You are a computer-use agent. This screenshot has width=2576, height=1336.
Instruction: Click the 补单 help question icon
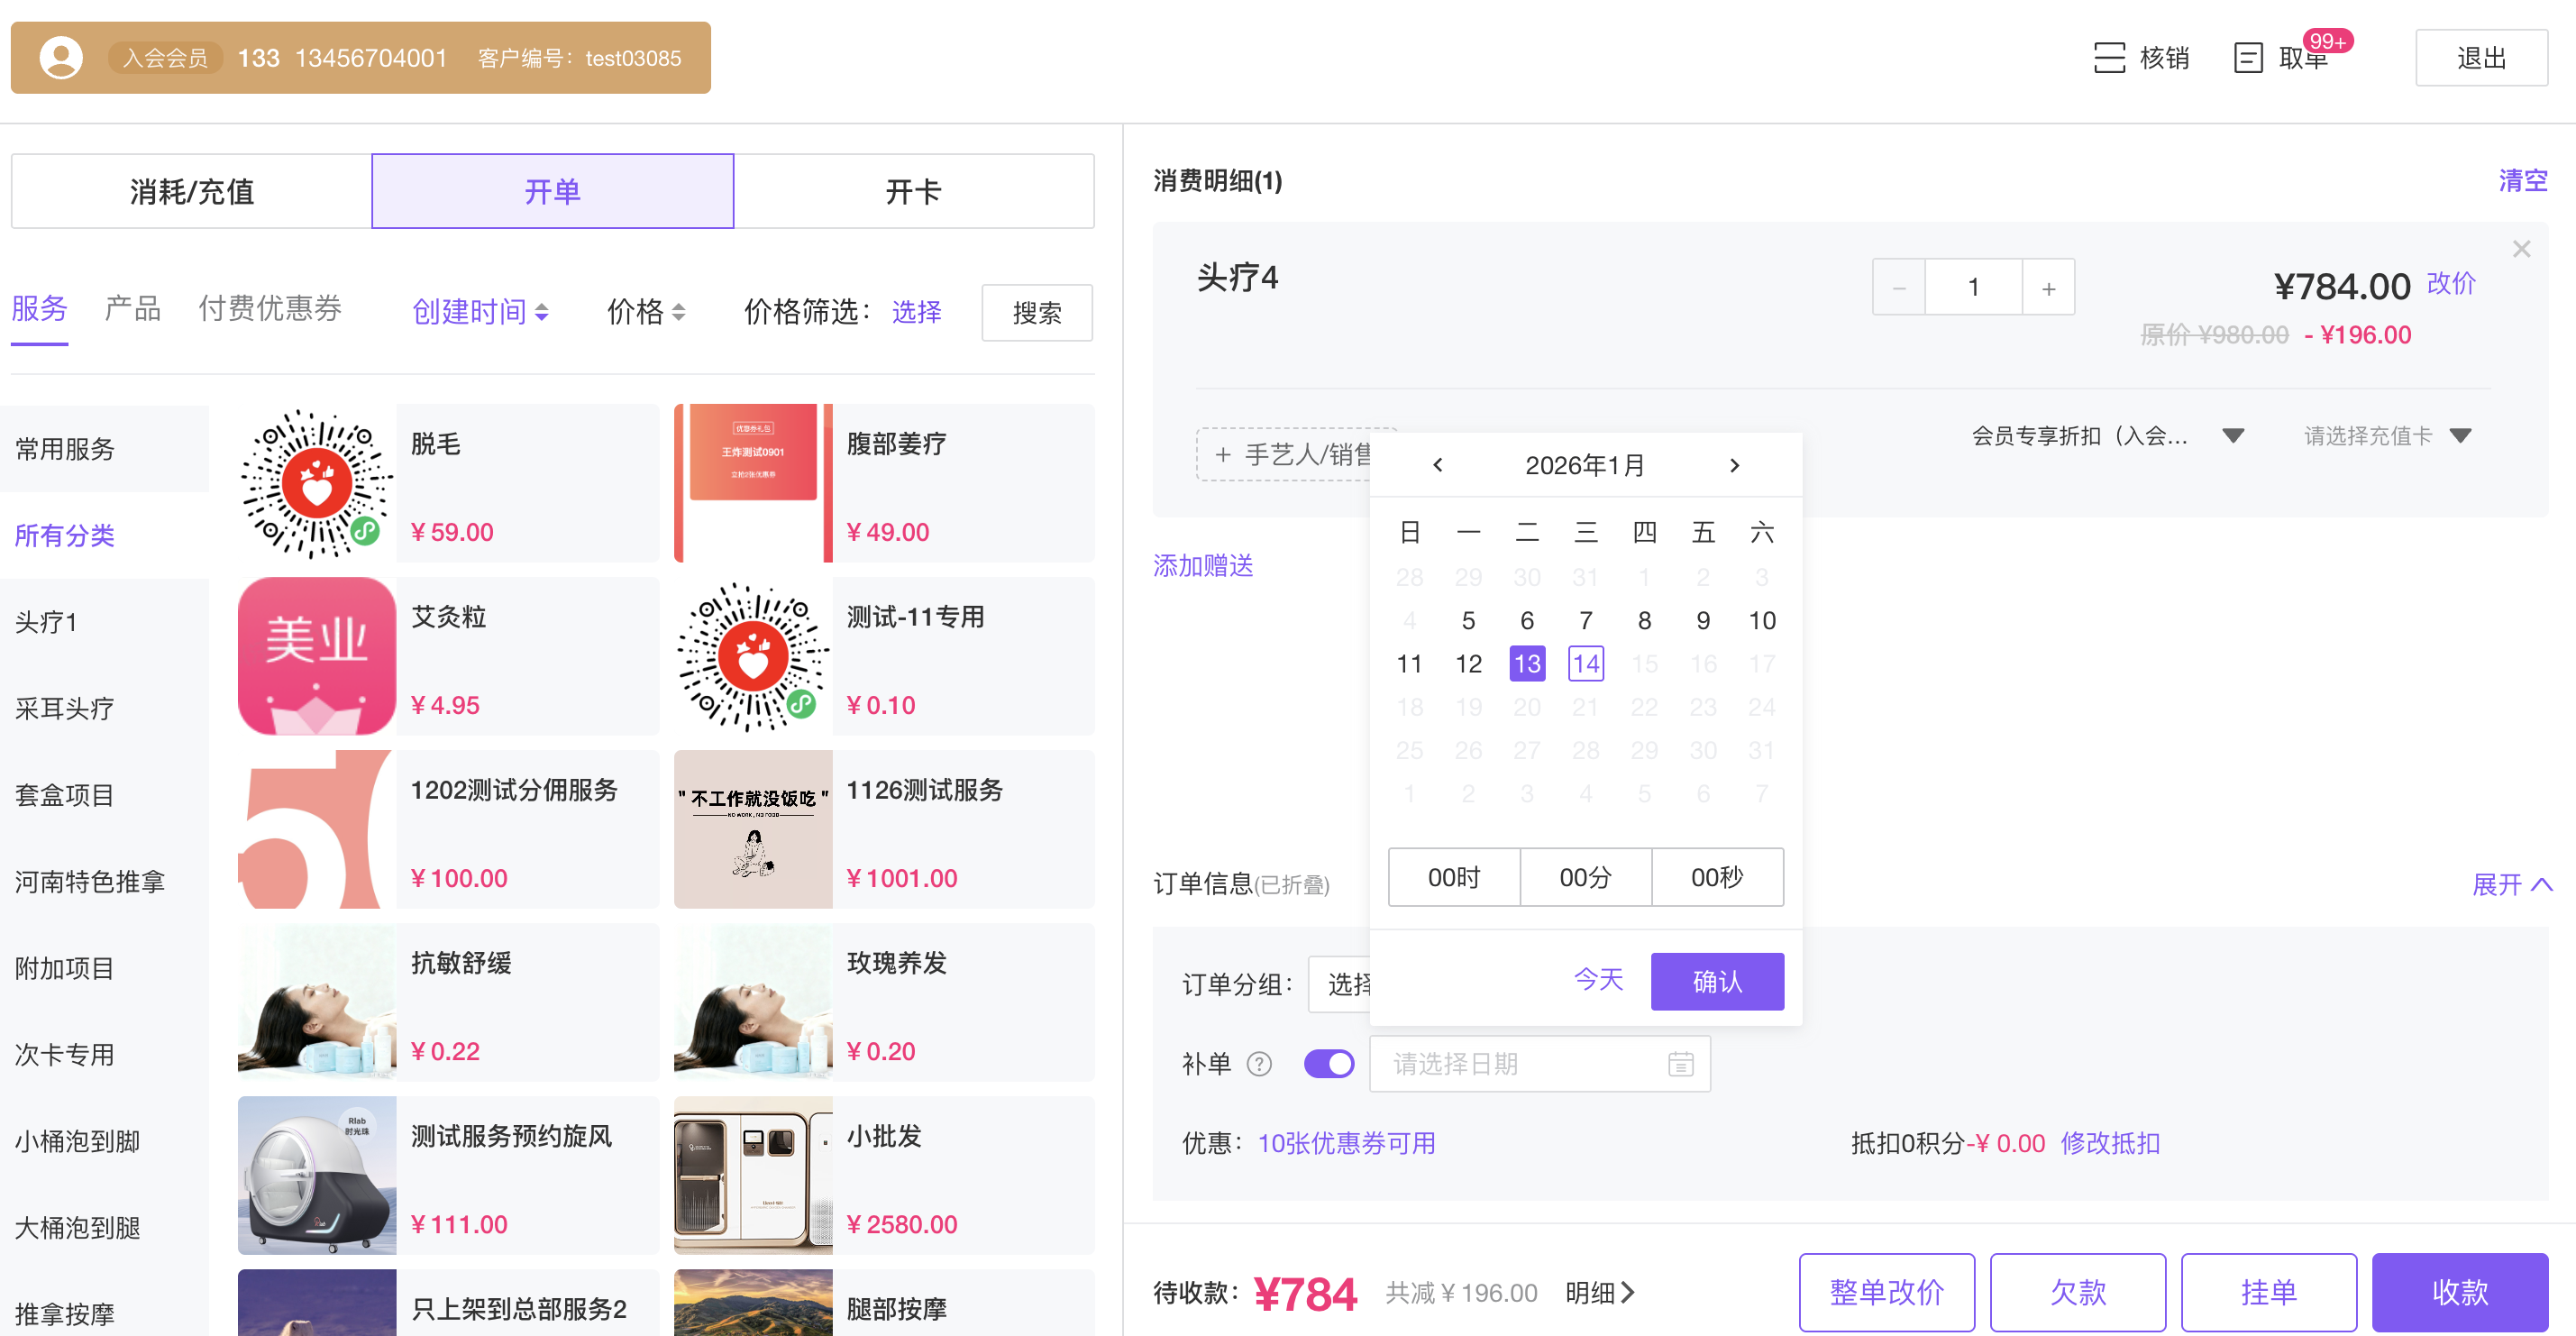pos(1259,1064)
